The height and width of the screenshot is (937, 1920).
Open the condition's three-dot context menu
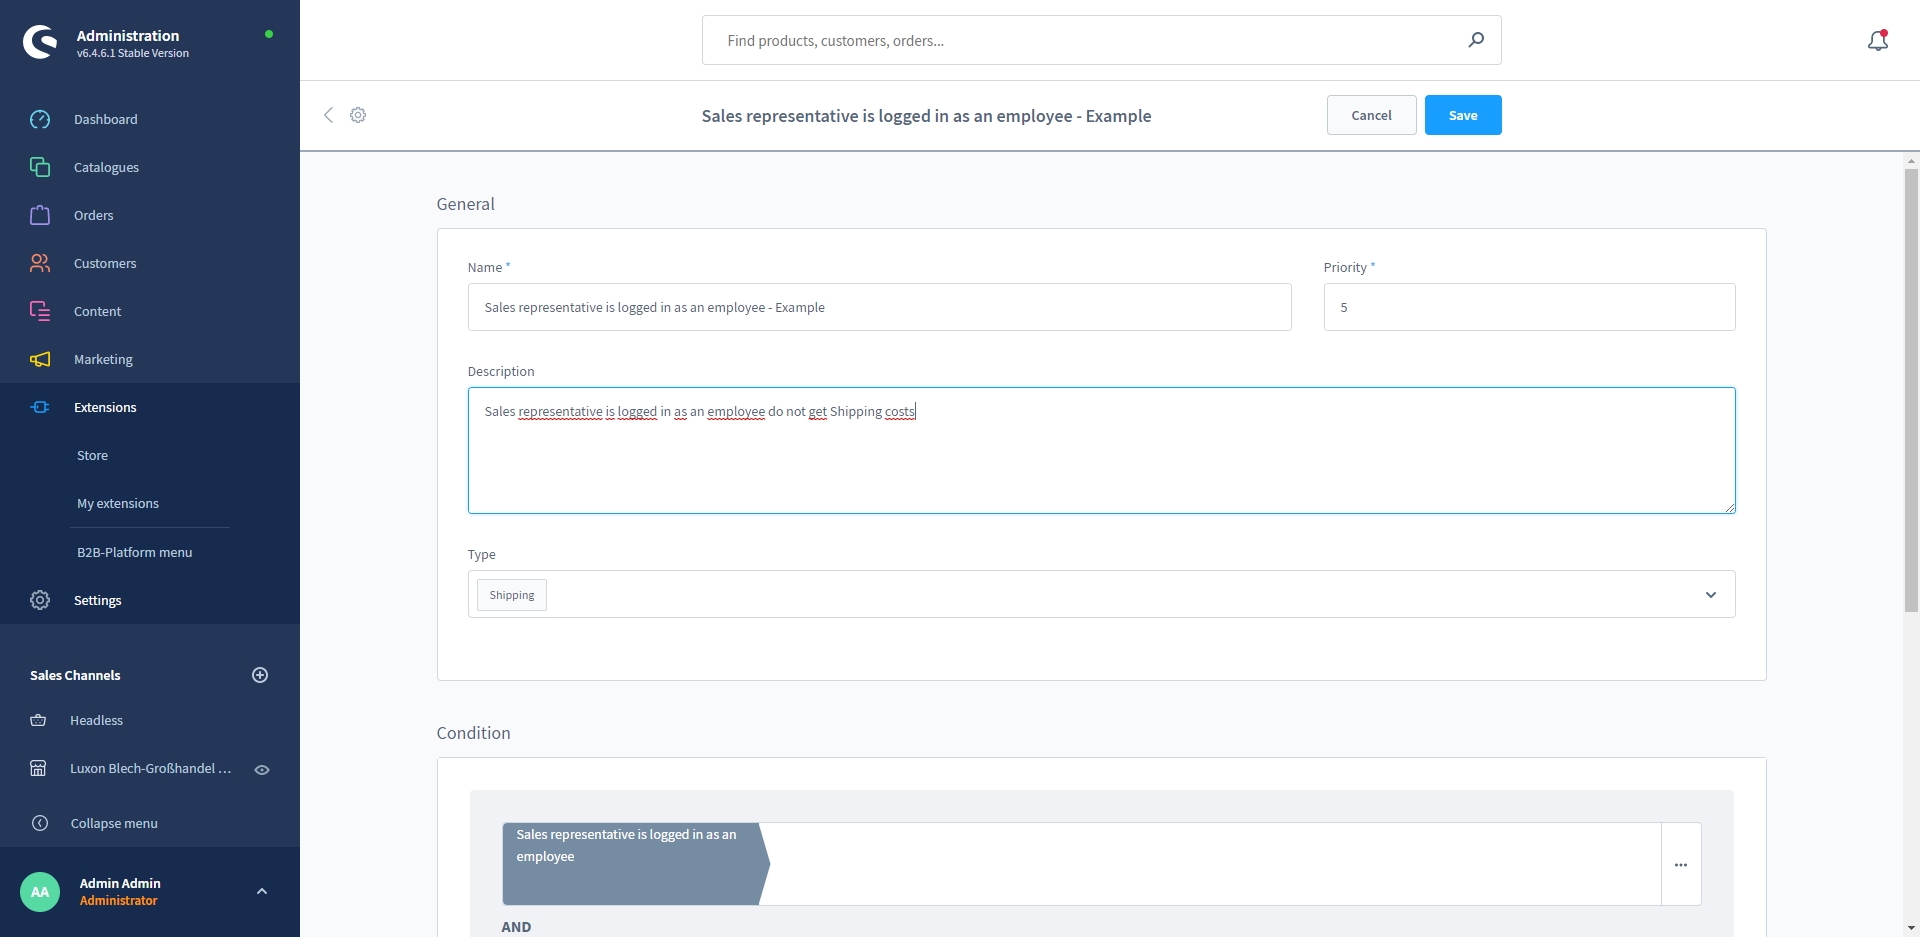(x=1680, y=865)
